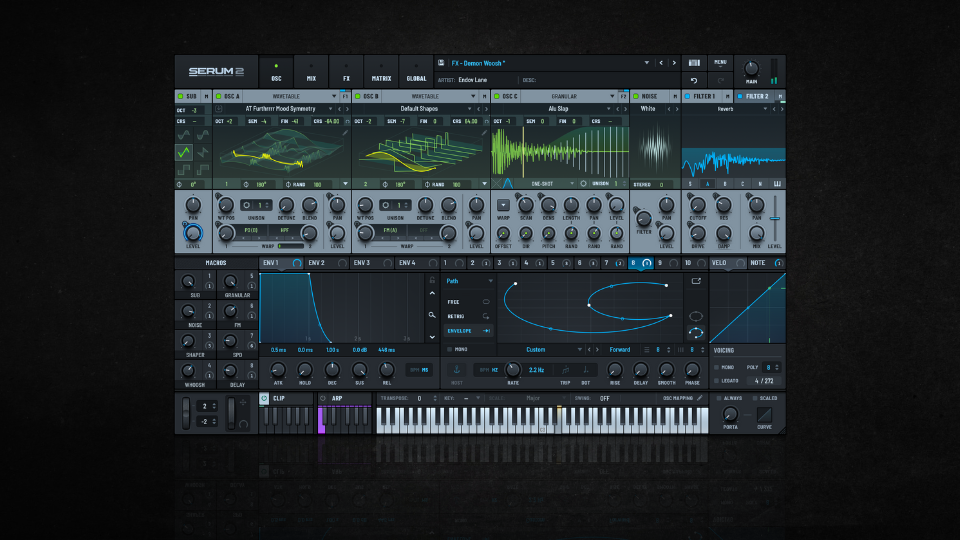Screen dimensions: 960x540
Task: Toggle the SUB oscillator power
Action: click(x=181, y=96)
